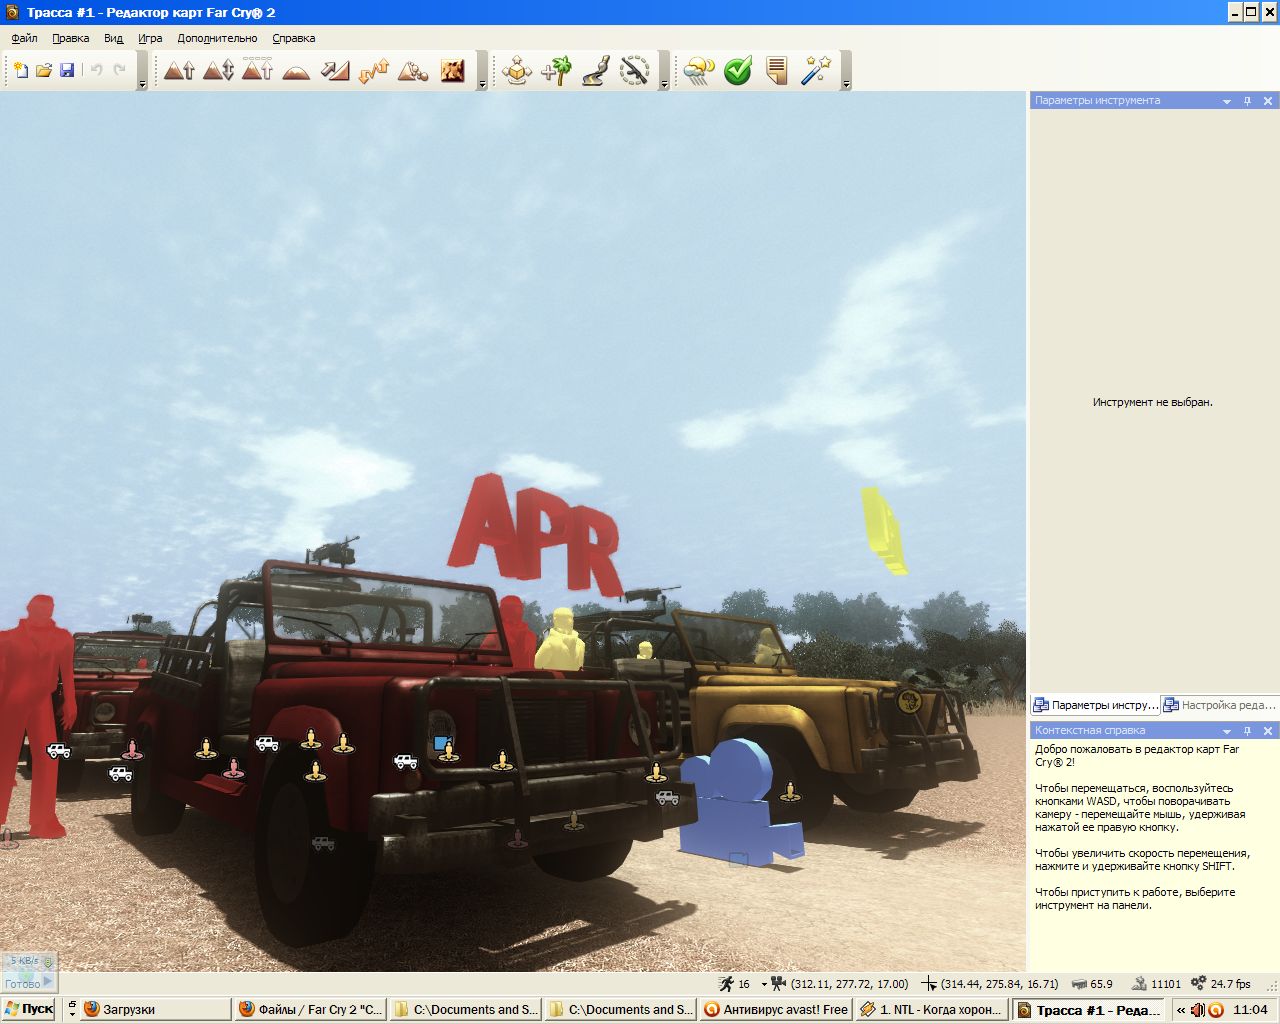Choose the road drawing tool
The width and height of the screenshot is (1280, 1024).
coord(595,70)
